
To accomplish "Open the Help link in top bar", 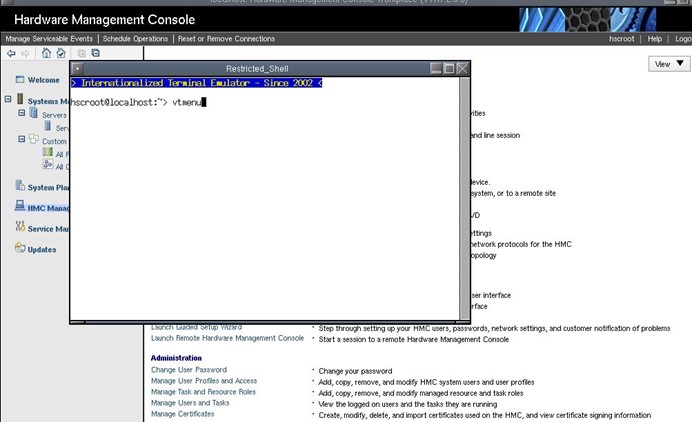I will pyautogui.click(x=654, y=39).
